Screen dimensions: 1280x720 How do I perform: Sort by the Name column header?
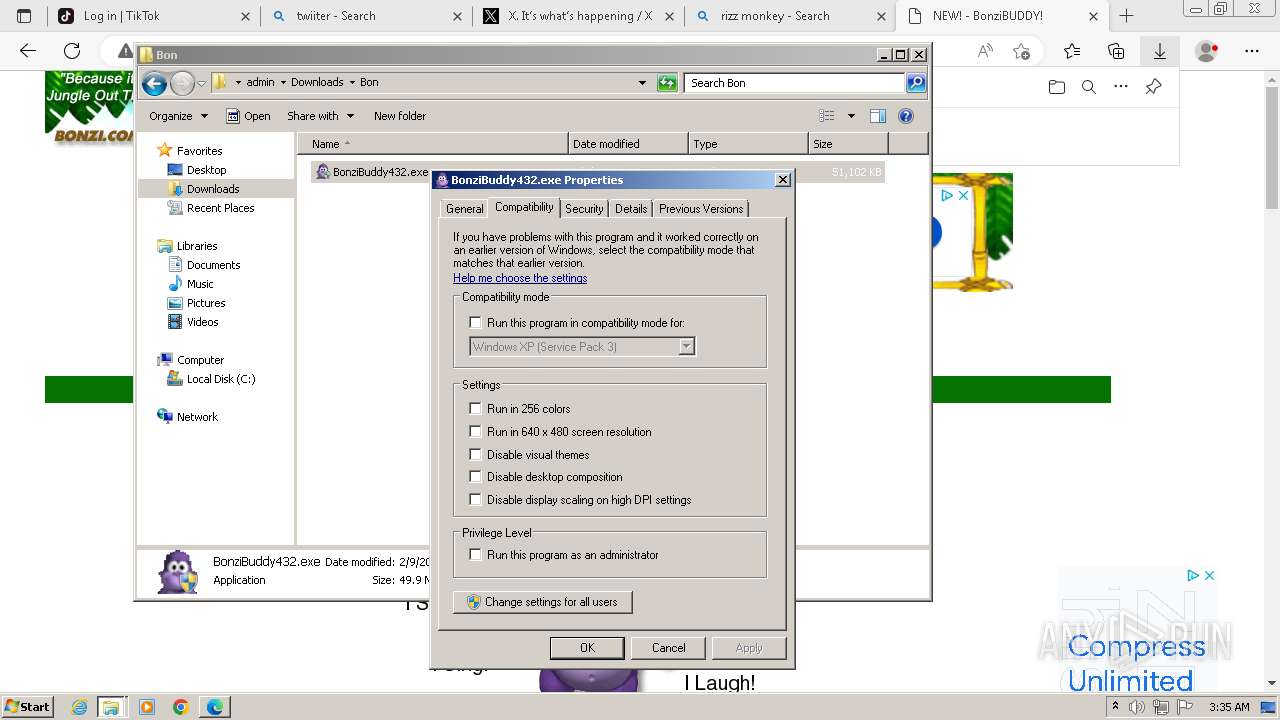coord(432,144)
